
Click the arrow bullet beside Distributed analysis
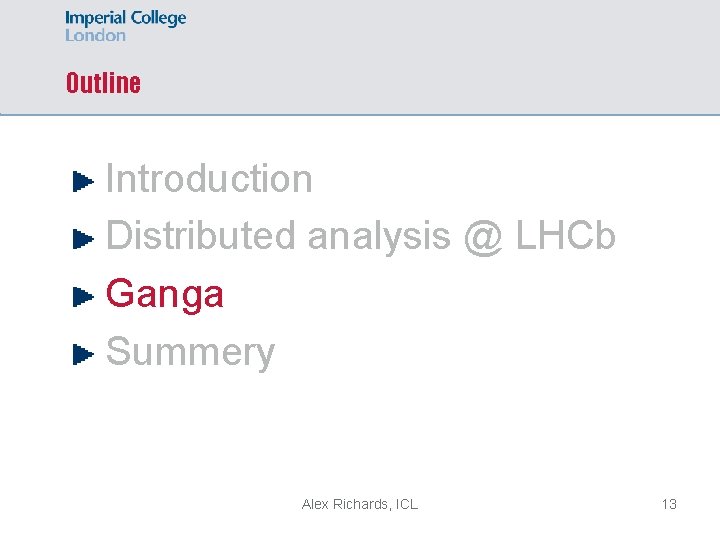[83, 239]
